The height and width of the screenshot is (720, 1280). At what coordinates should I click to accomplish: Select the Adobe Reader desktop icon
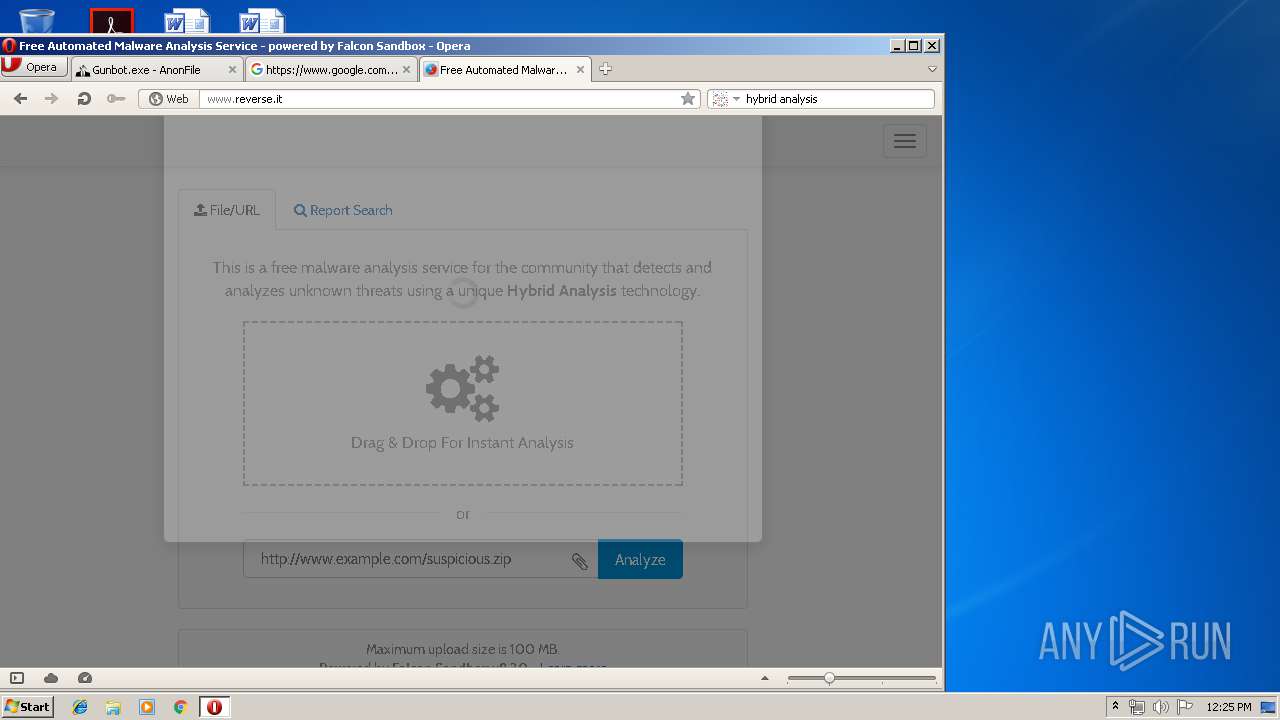pos(112,21)
